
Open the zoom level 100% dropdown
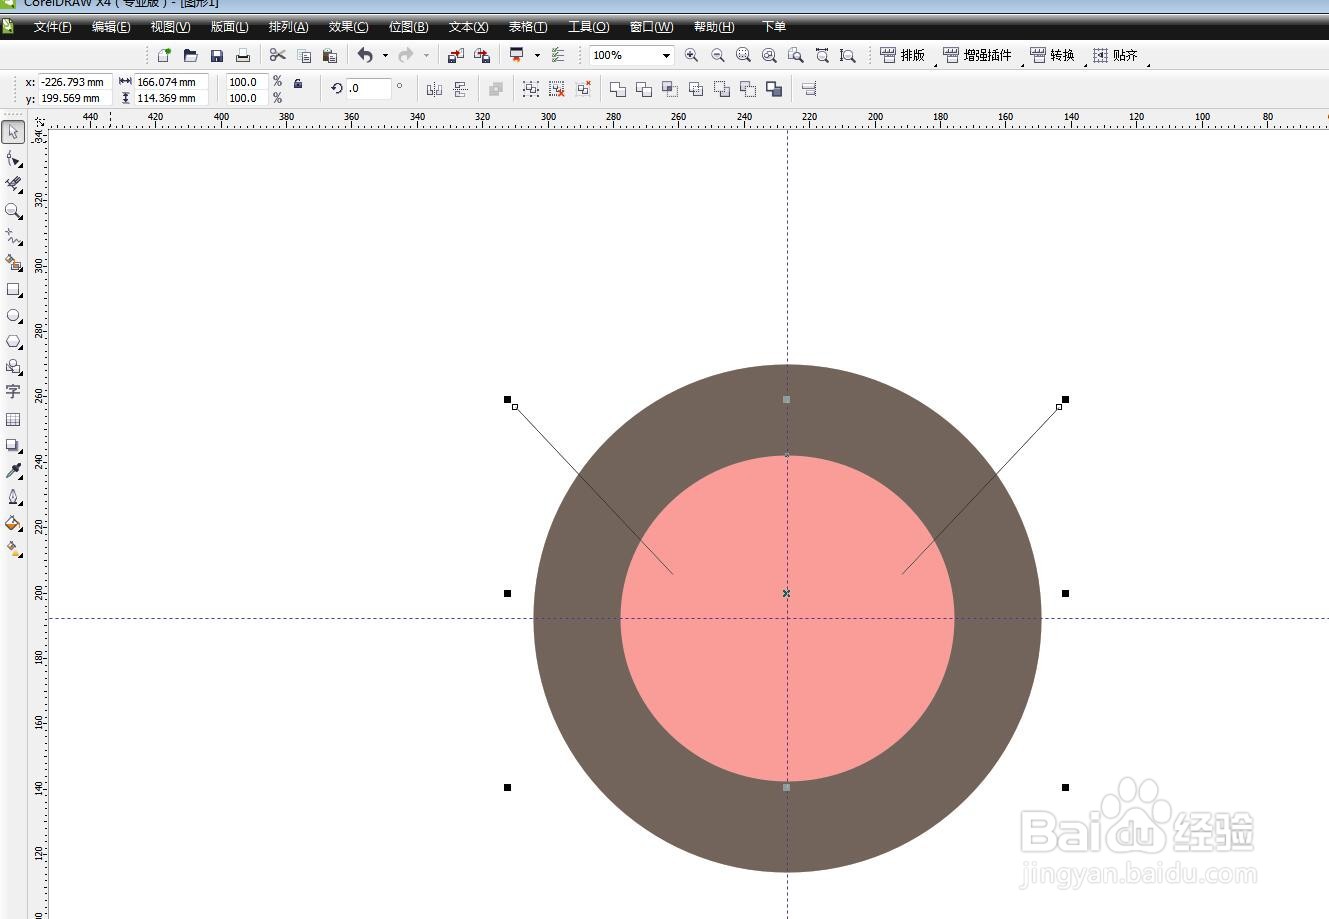click(666, 56)
